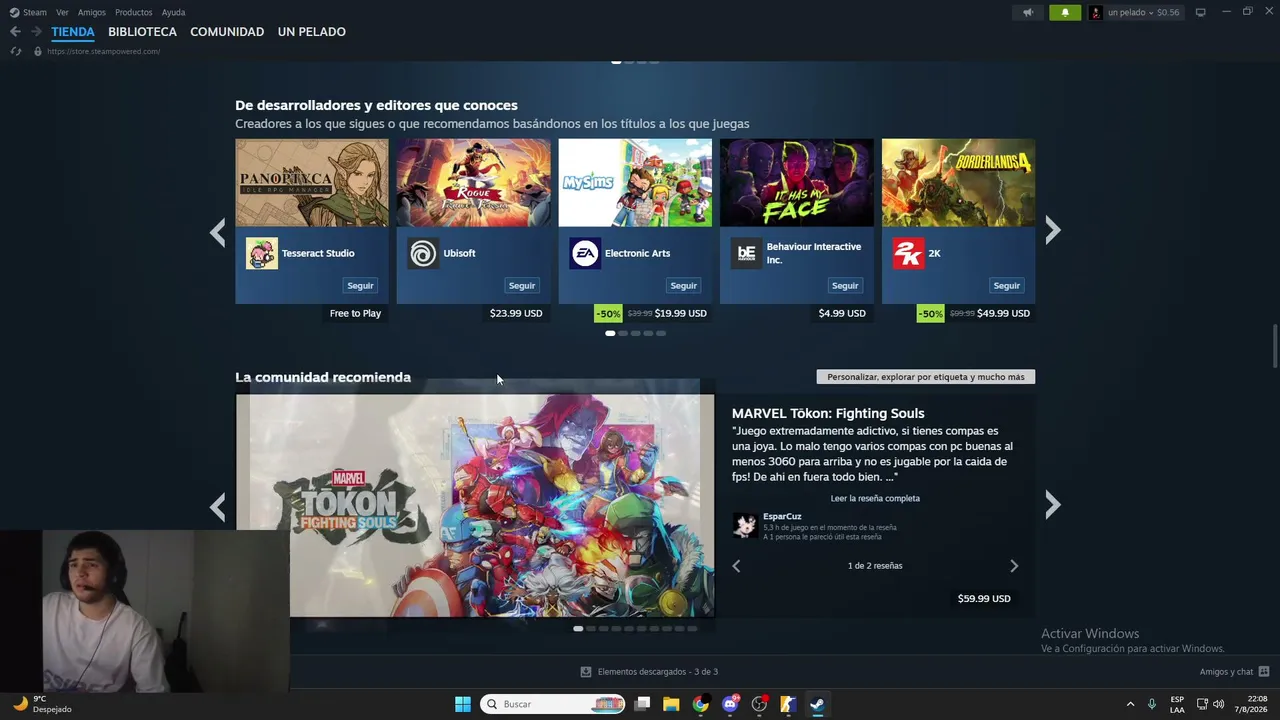
Task: Open the Borderlands 4 thumbnail
Action: (x=958, y=183)
